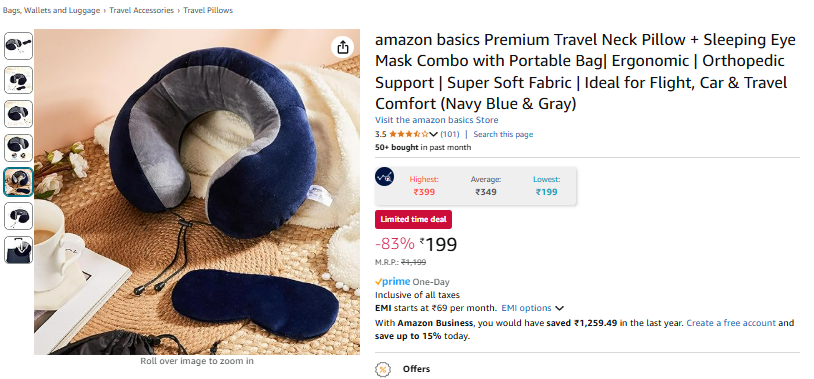Click the Offers percent badge icon
Screen dimensions: 814x379
[x=383, y=370]
